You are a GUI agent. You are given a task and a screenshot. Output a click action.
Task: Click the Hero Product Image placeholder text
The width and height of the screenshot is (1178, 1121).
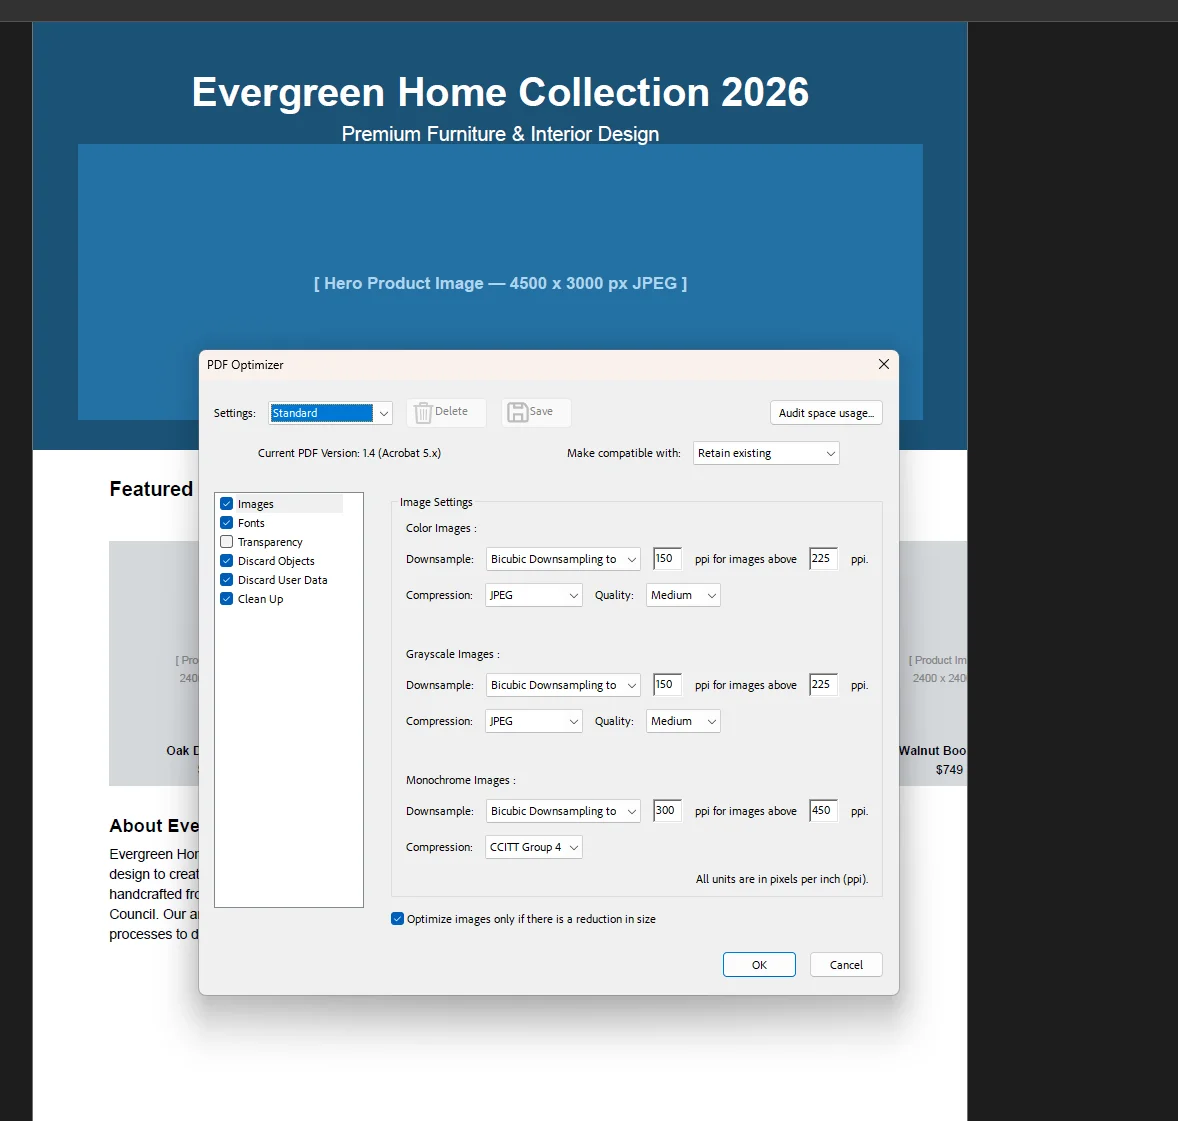coord(500,283)
